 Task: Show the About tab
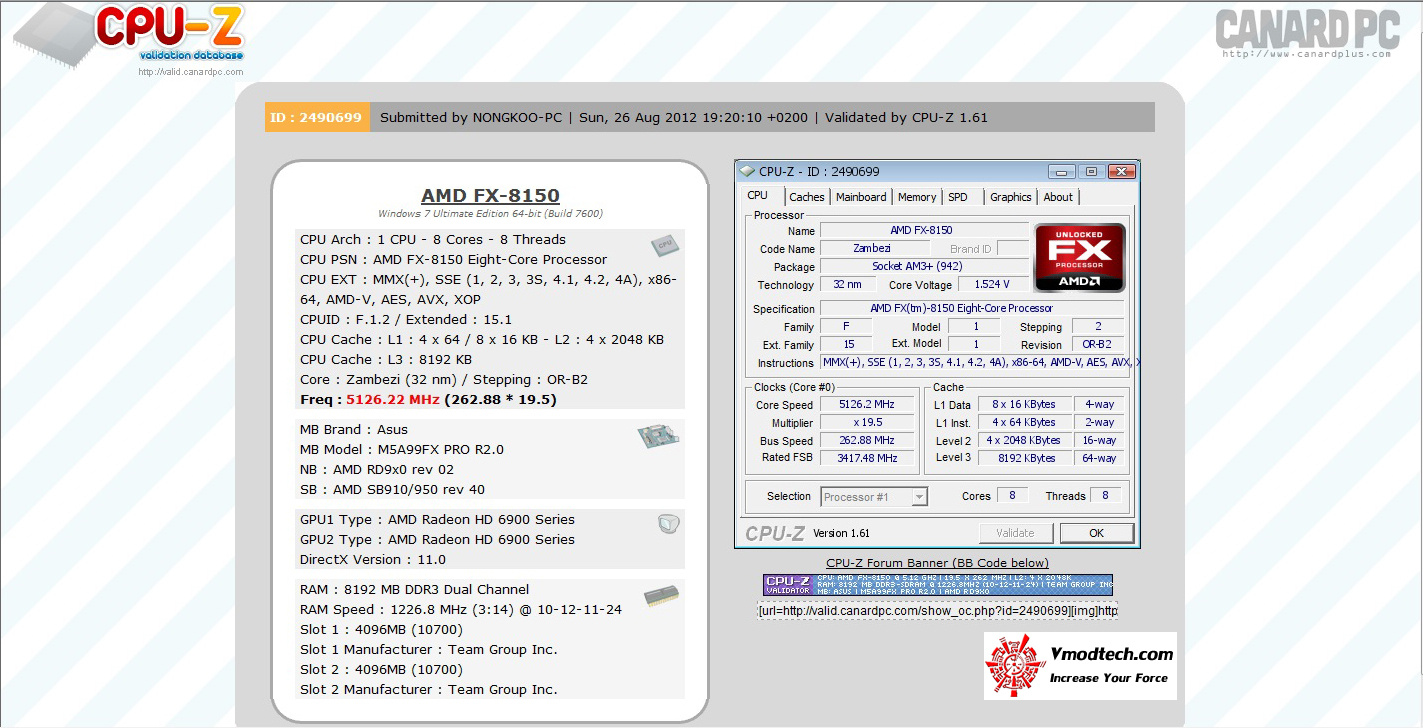[1058, 197]
